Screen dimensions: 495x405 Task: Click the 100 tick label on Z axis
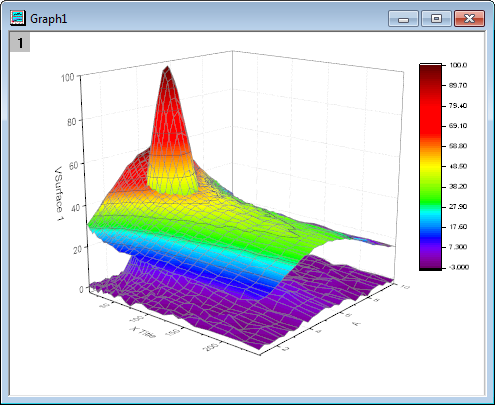pos(67,78)
